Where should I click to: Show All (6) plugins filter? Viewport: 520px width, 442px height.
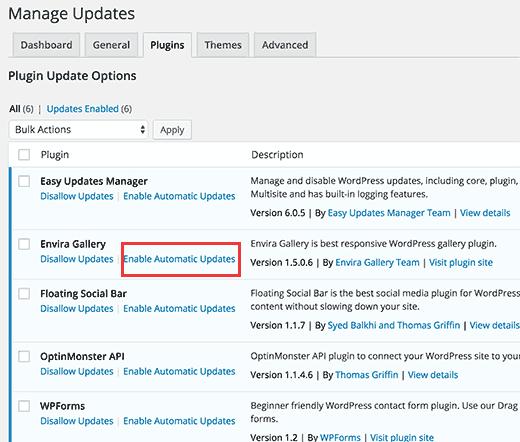tap(21, 109)
